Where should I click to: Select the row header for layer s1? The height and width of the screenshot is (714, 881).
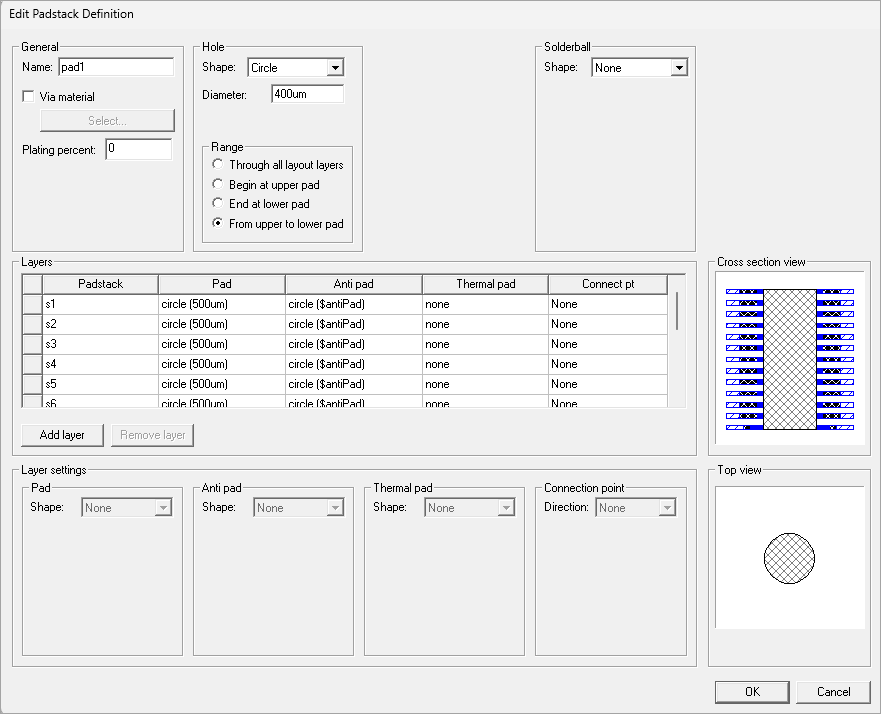click(33, 304)
